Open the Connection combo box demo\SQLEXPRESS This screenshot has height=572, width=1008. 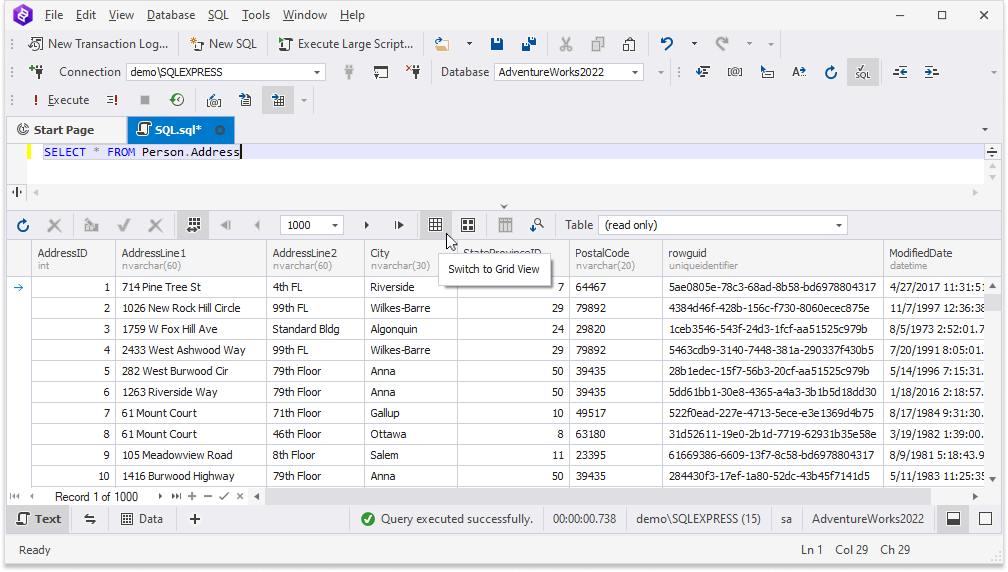pos(226,72)
